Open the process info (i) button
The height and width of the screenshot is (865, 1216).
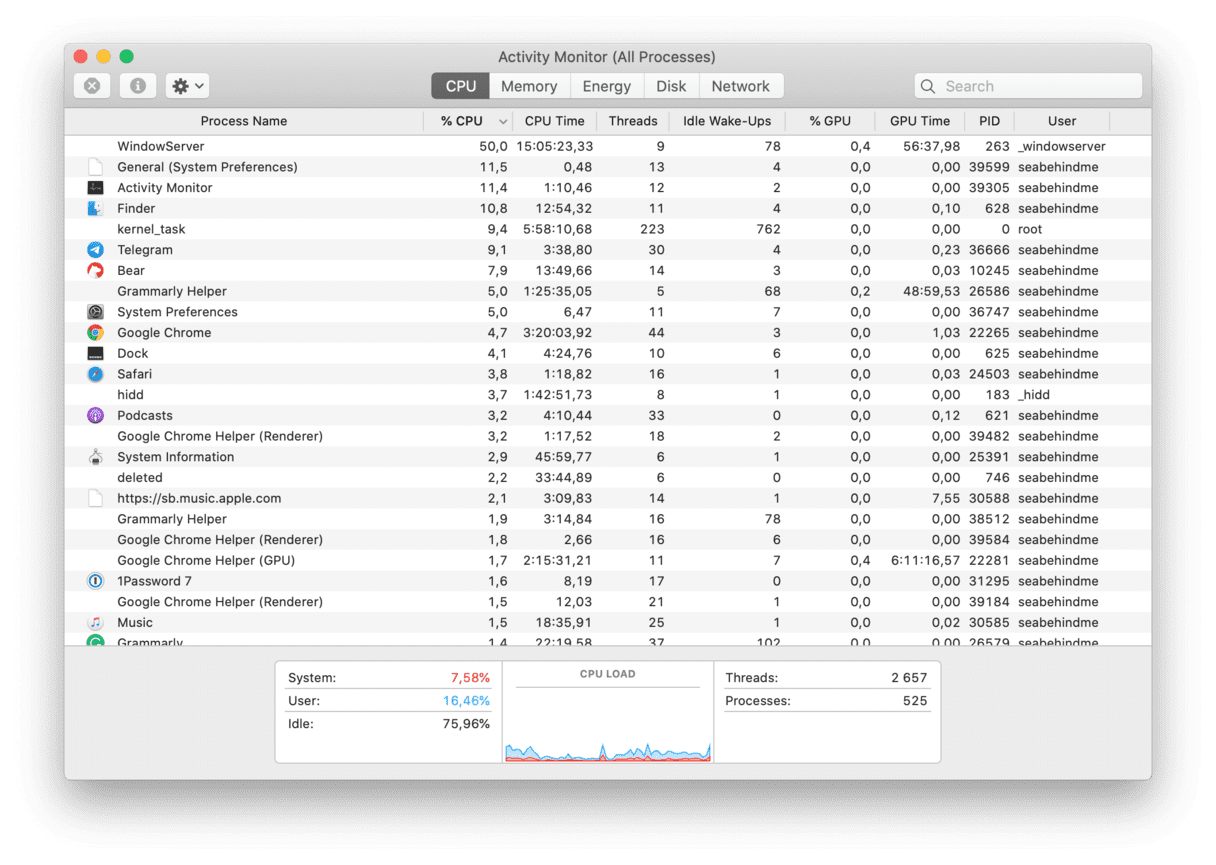click(x=138, y=86)
